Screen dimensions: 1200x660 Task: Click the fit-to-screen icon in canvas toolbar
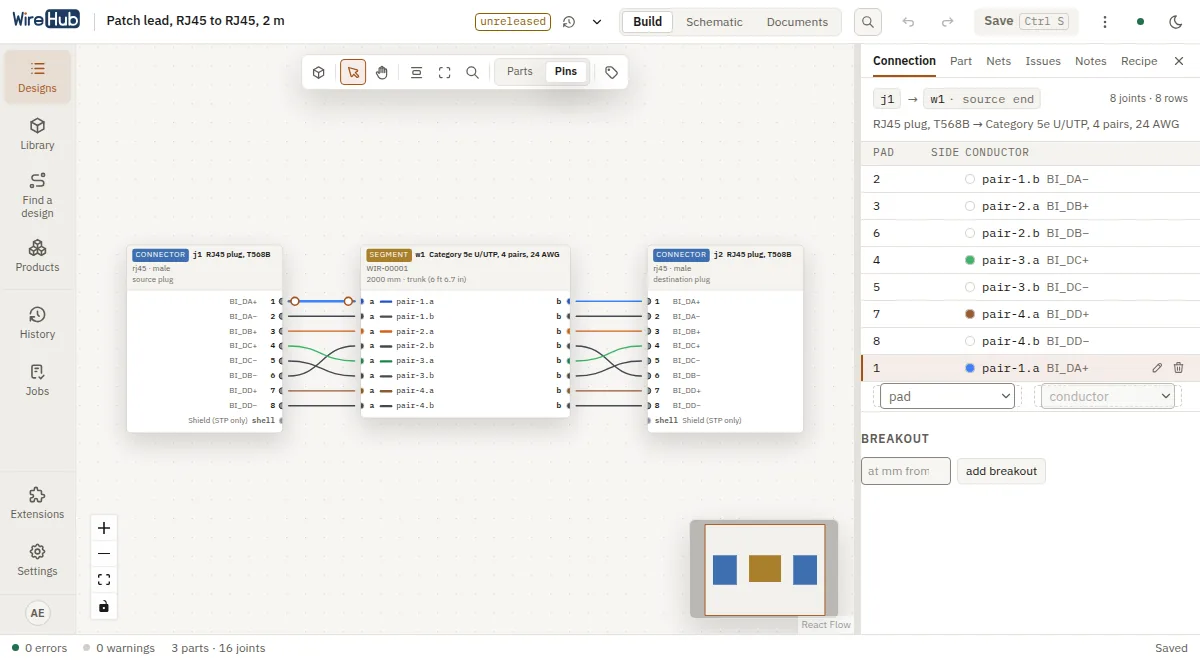[445, 72]
